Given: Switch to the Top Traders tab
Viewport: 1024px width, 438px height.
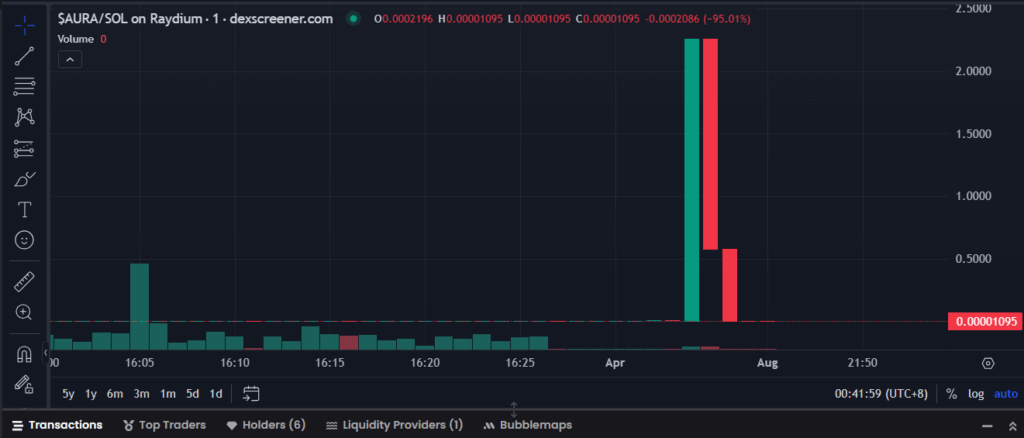Looking at the screenshot, I should point(165,425).
